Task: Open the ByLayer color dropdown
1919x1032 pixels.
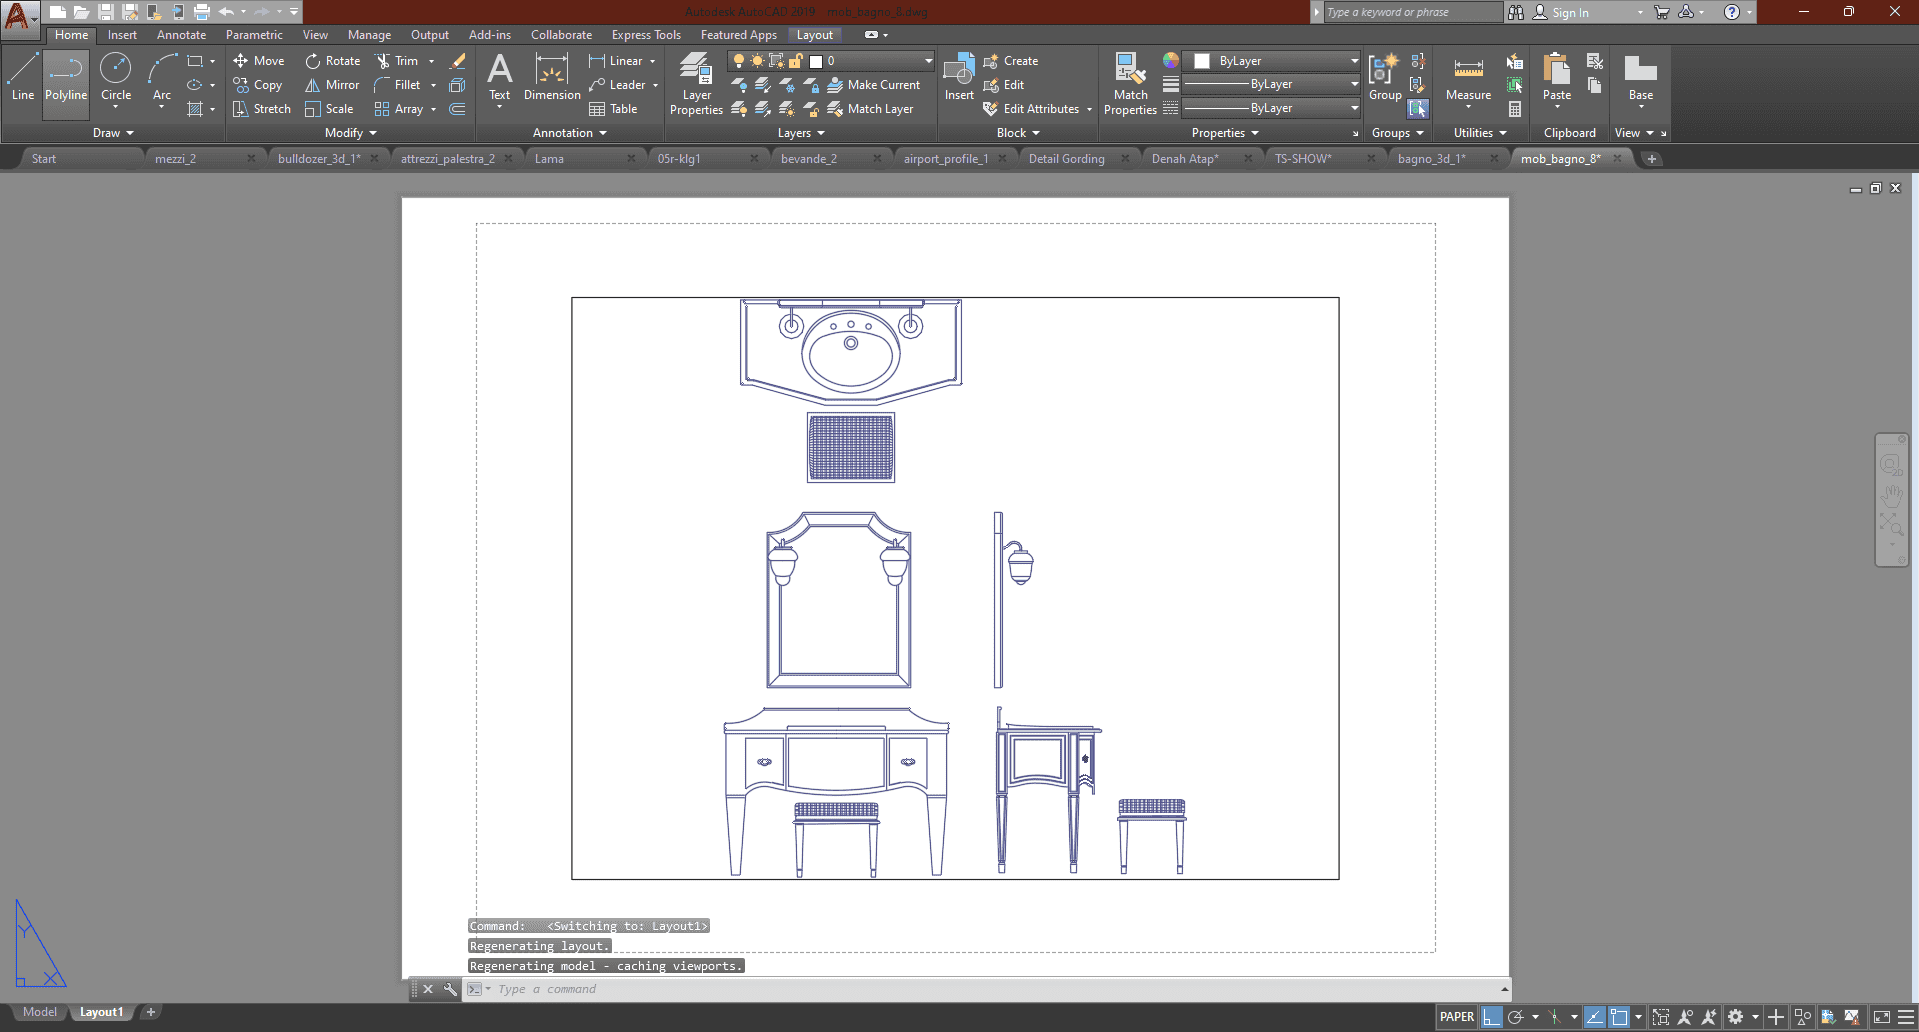Action: [1354, 61]
